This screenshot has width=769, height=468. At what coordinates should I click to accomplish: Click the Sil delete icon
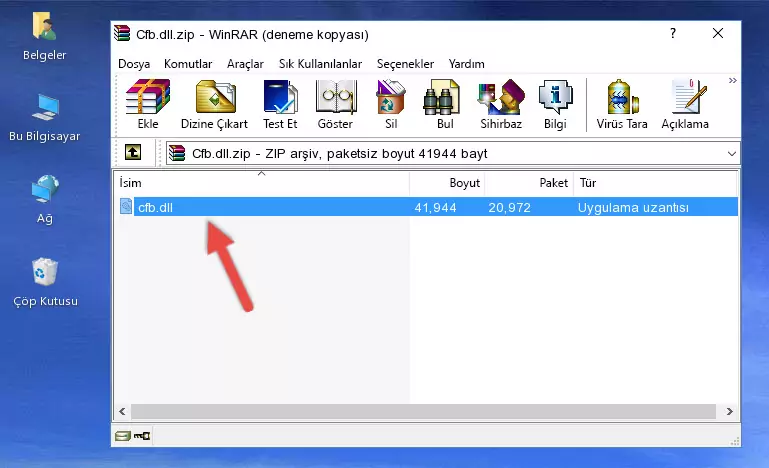pyautogui.click(x=391, y=104)
